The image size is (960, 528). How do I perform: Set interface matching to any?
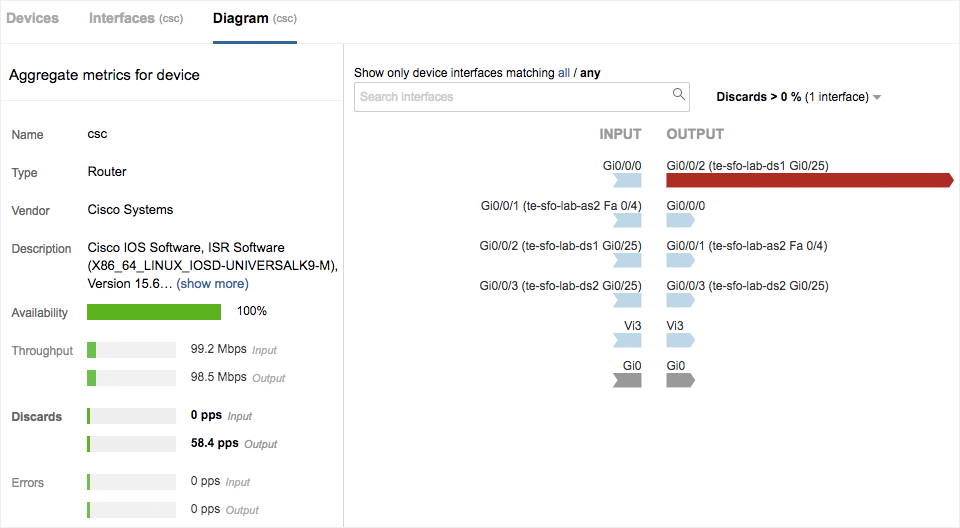tap(591, 73)
